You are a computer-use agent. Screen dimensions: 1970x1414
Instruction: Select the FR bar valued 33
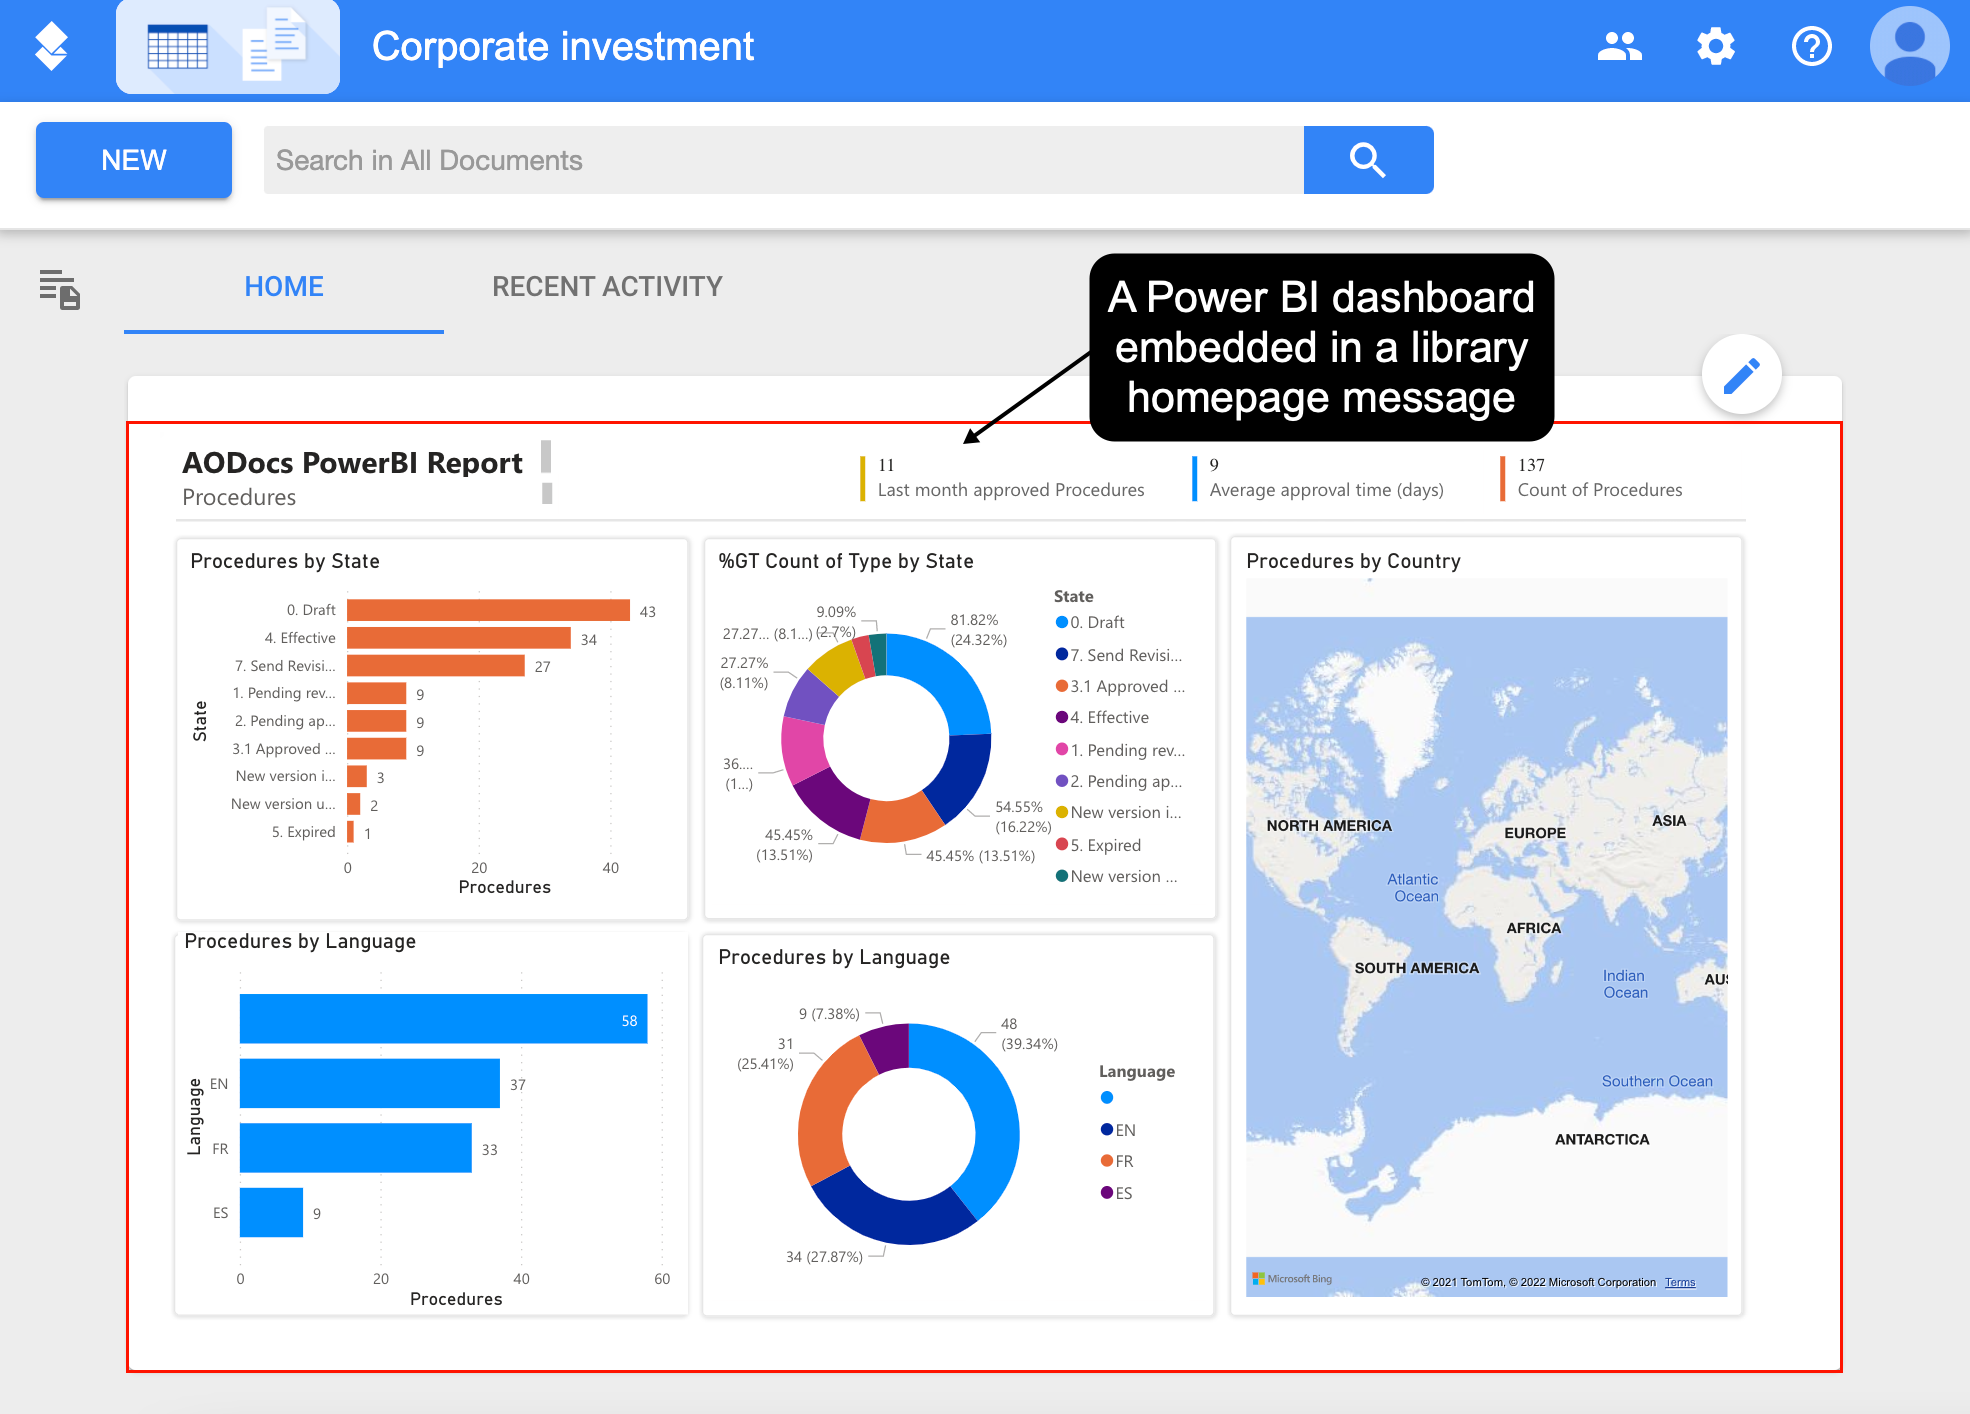[x=355, y=1148]
